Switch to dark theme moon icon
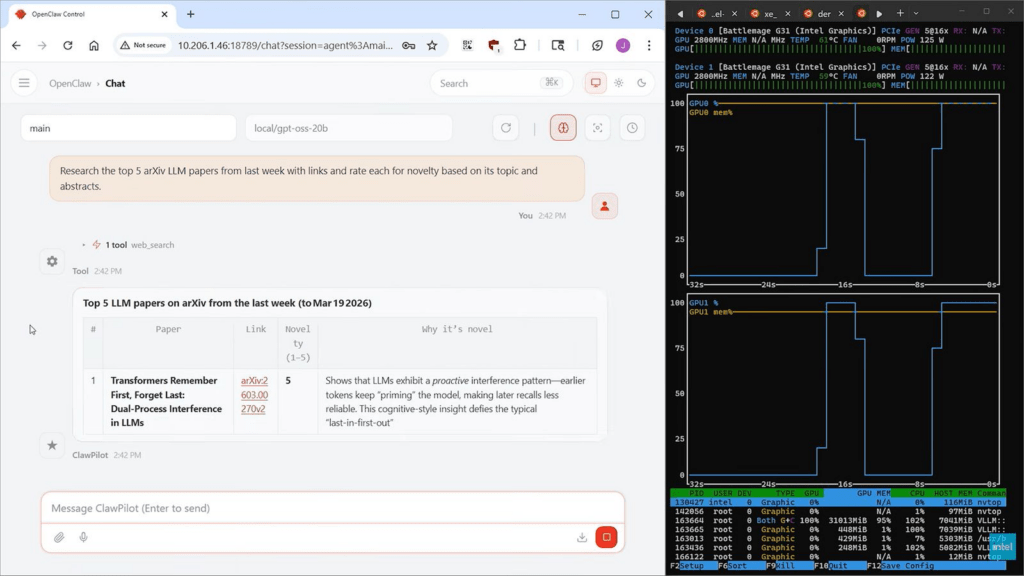The height and width of the screenshot is (576, 1024). pos(641,83)
